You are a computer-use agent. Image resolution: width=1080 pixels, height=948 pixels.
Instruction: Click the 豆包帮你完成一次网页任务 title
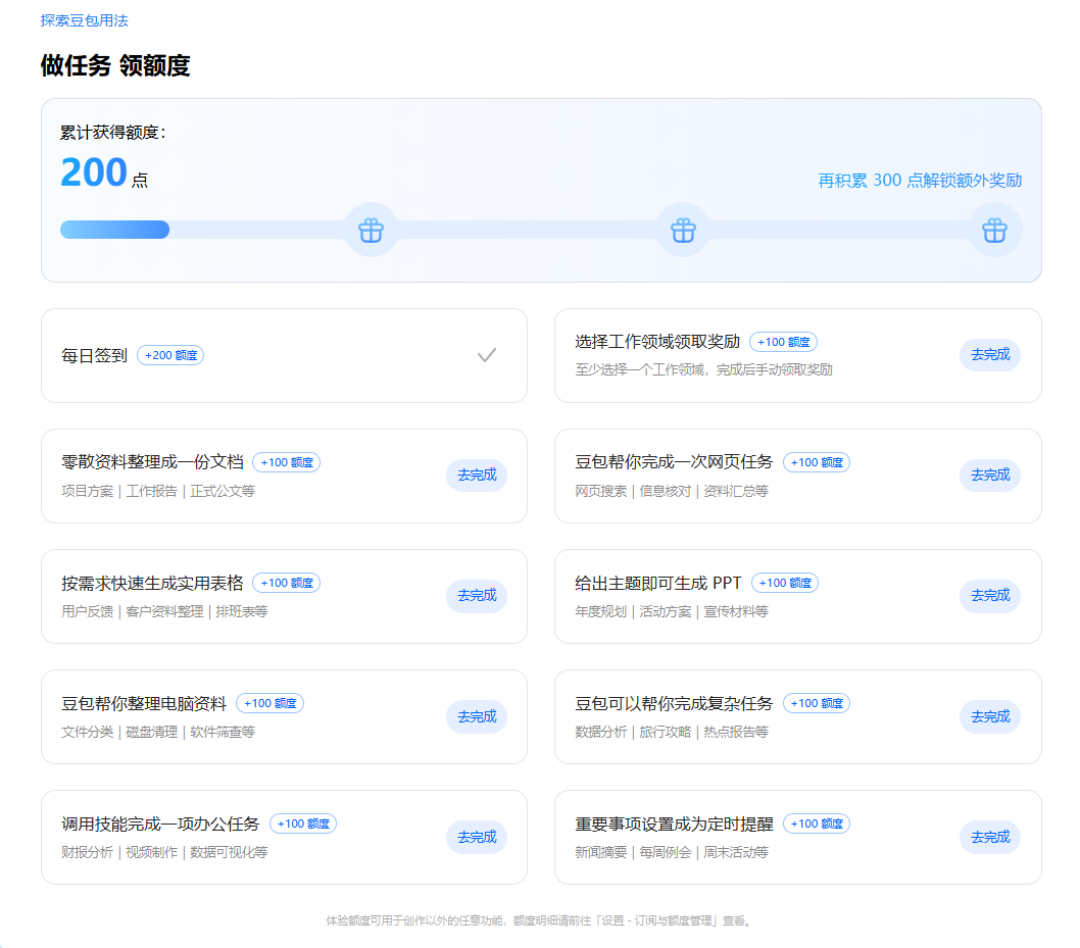click(674, 462)
